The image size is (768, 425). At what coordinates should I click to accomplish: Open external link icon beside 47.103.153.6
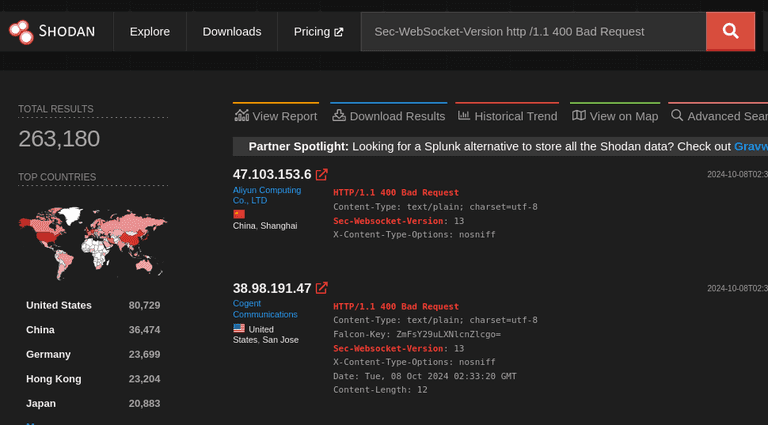[322, 174]
